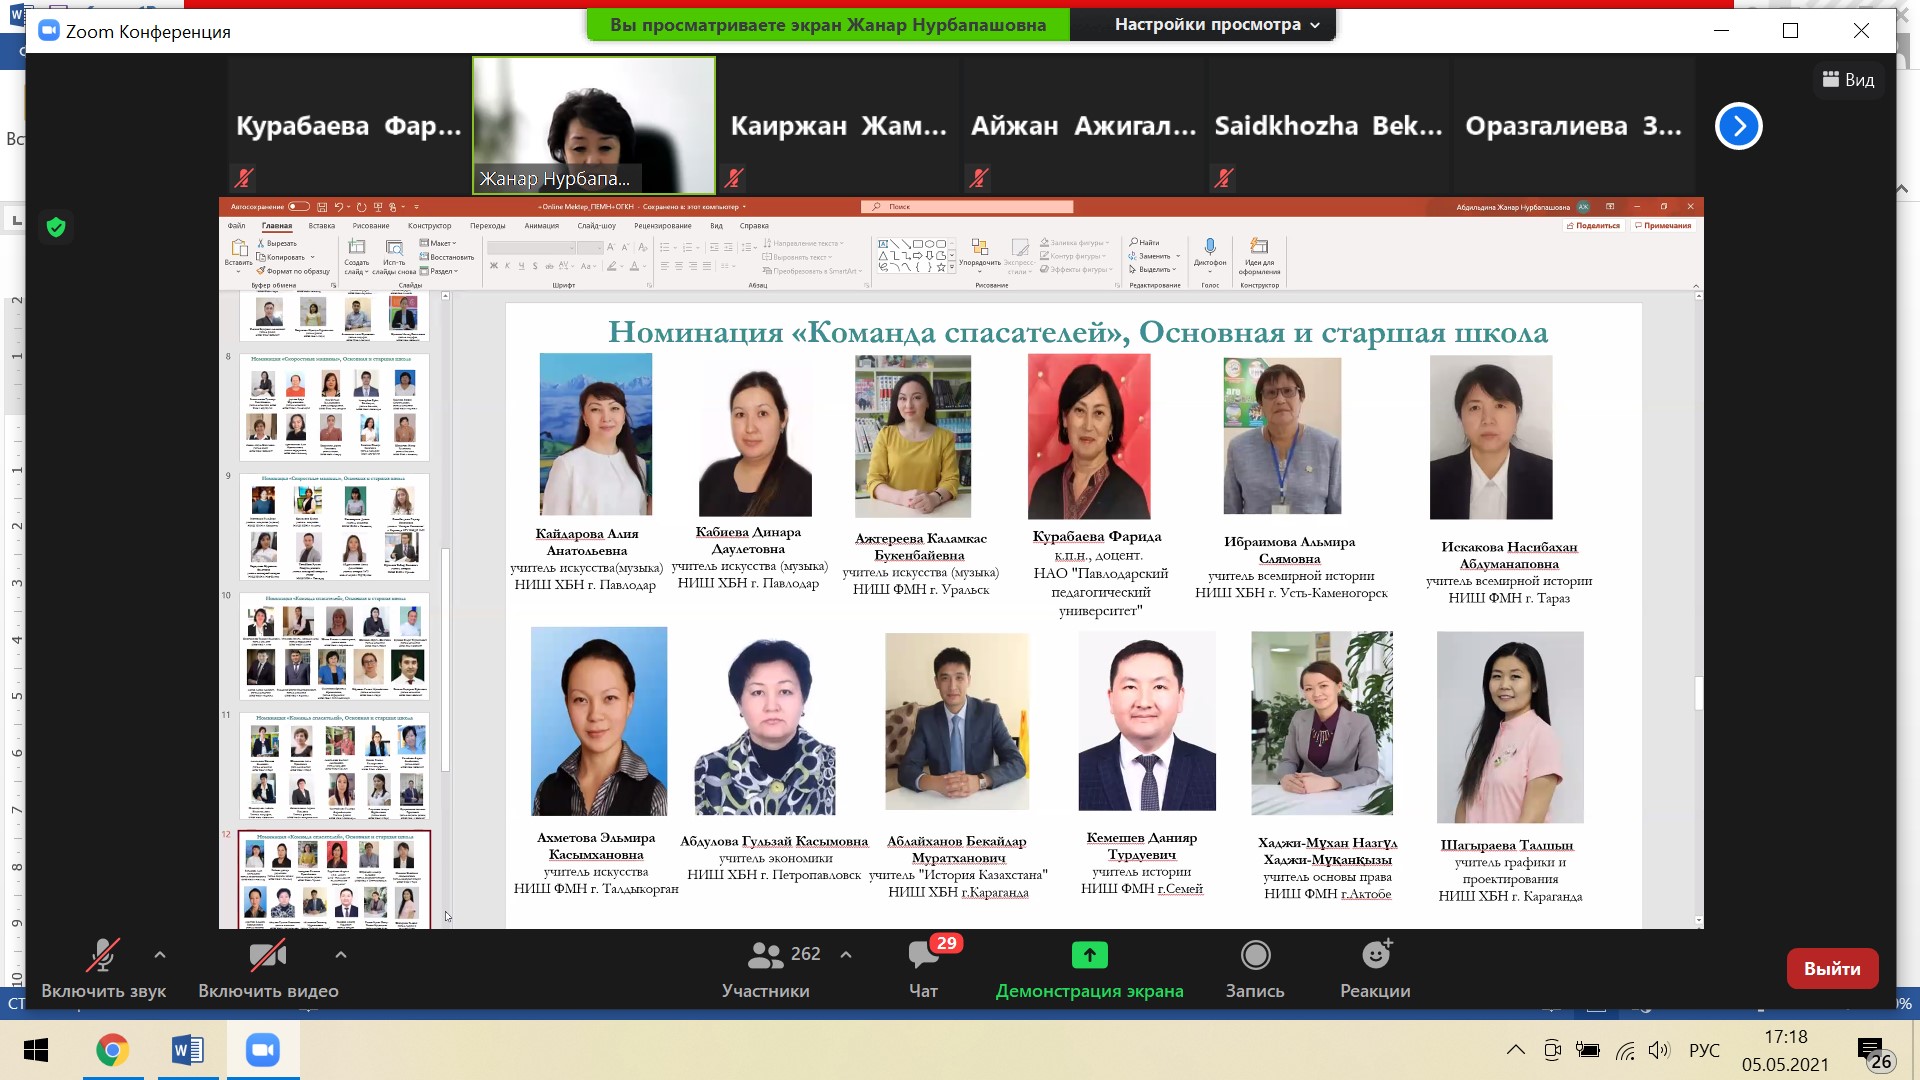Click Восстановить reset slide
This screenshot has width=1920, height=1080.
pos(446,257)
